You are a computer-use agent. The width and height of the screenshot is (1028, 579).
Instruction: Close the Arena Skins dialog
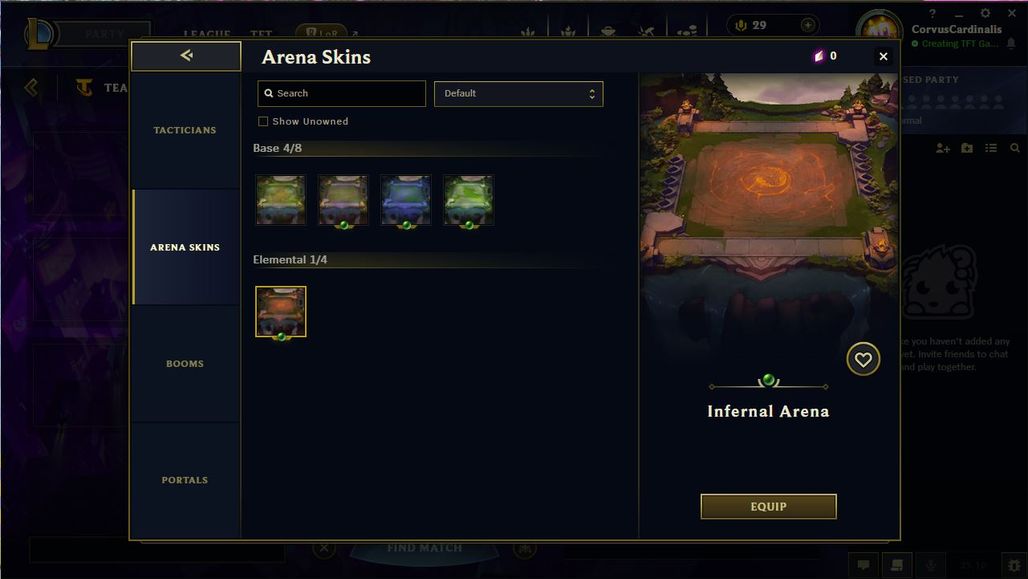[883, 56]
